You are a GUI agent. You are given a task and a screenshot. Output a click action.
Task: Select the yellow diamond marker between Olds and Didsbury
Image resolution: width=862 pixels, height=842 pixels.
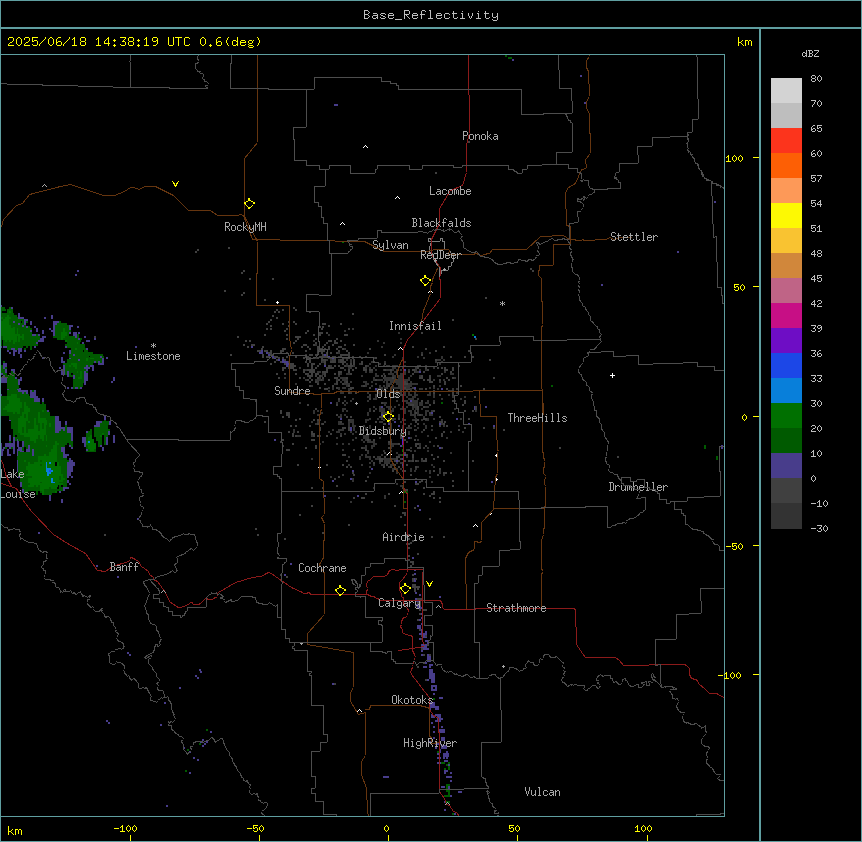point(388,417)
